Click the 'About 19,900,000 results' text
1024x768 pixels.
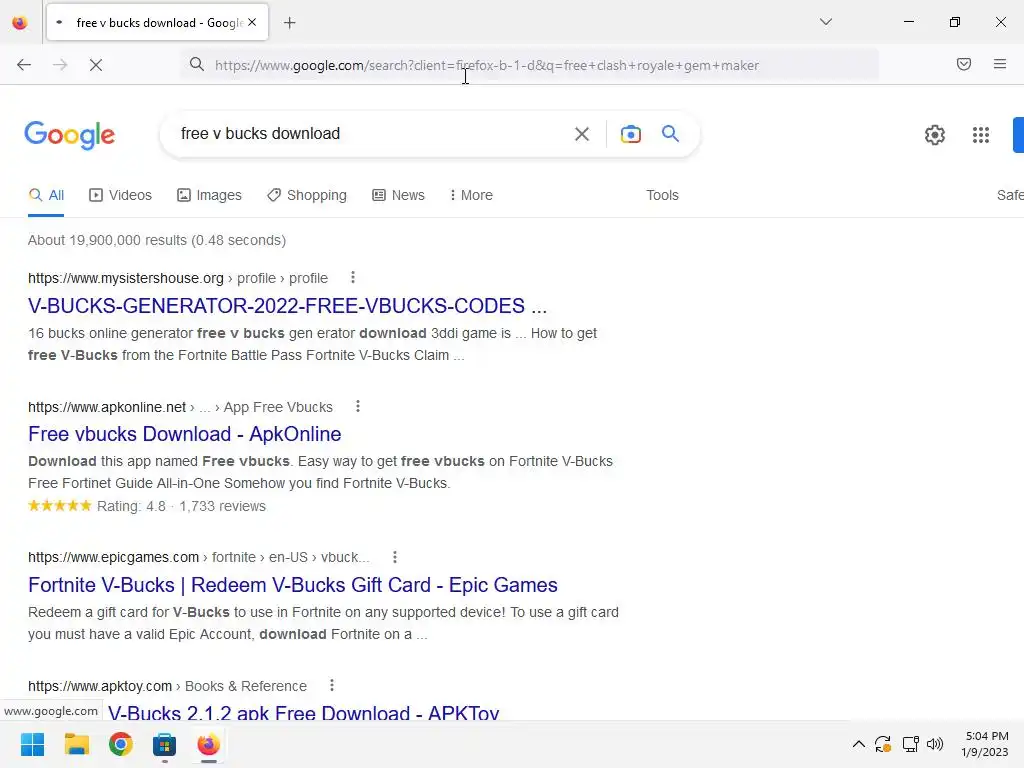[157, 240]
